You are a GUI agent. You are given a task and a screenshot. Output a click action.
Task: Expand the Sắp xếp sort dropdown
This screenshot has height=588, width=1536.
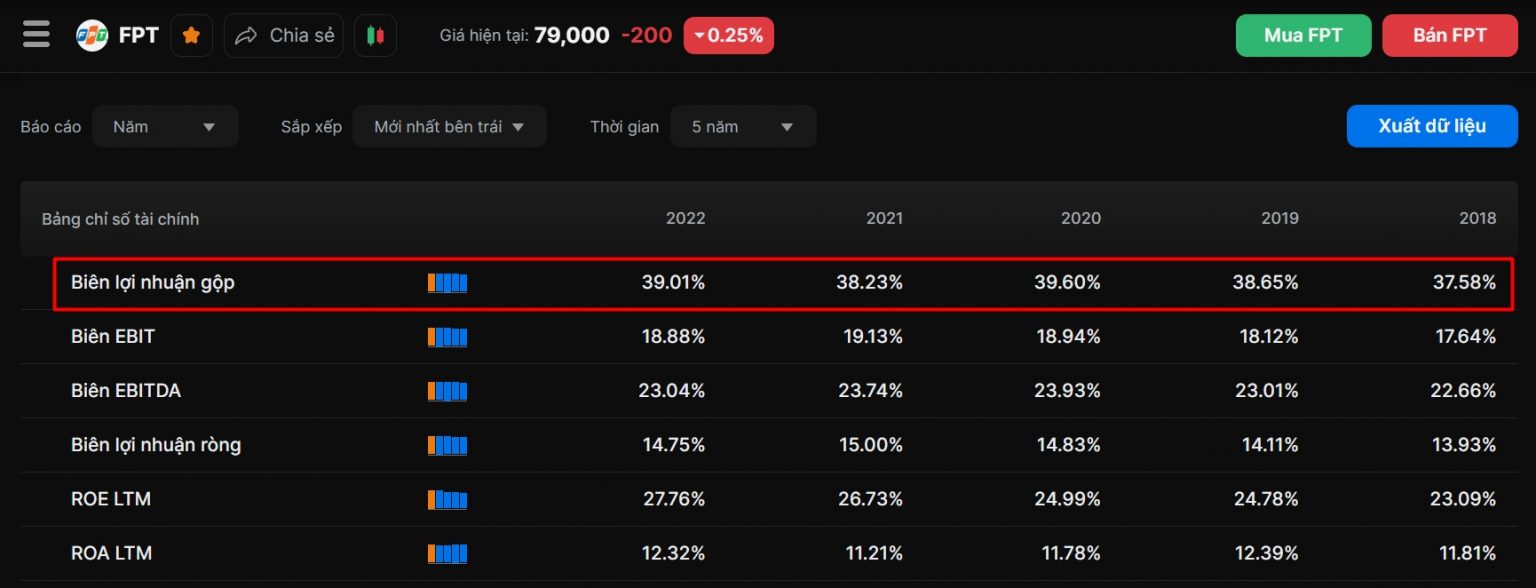tap(449, 127)
